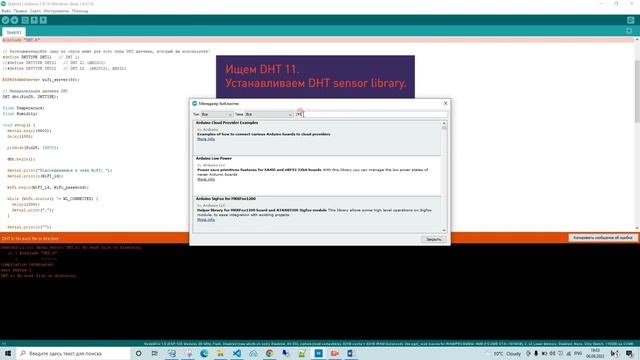
Task: Open File Explorer from the taskbar
Action: (220, 353)
